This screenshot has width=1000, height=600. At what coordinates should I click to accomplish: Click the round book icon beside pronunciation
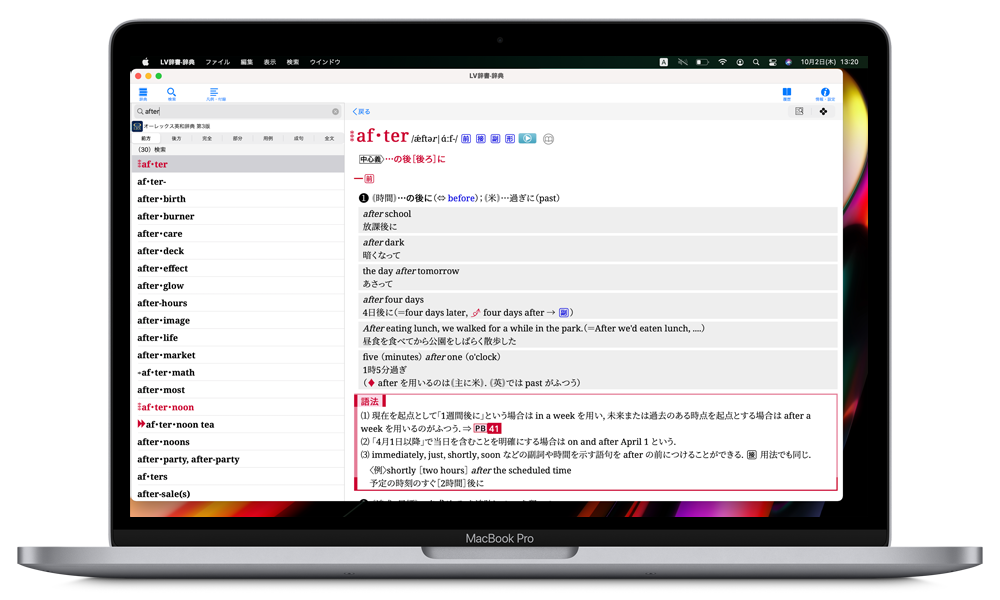tap(548, 139)
